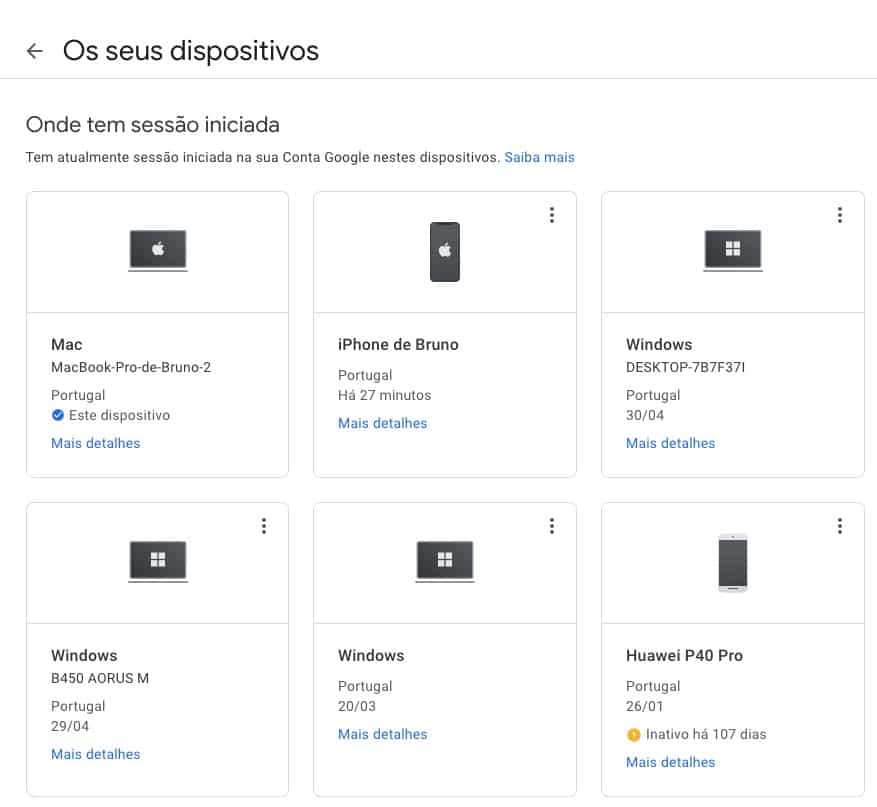The image size is (877, 807).
Task: Open 'Mais detalhes' for iPhone de Bruno
Action: (x=383, y=423)
